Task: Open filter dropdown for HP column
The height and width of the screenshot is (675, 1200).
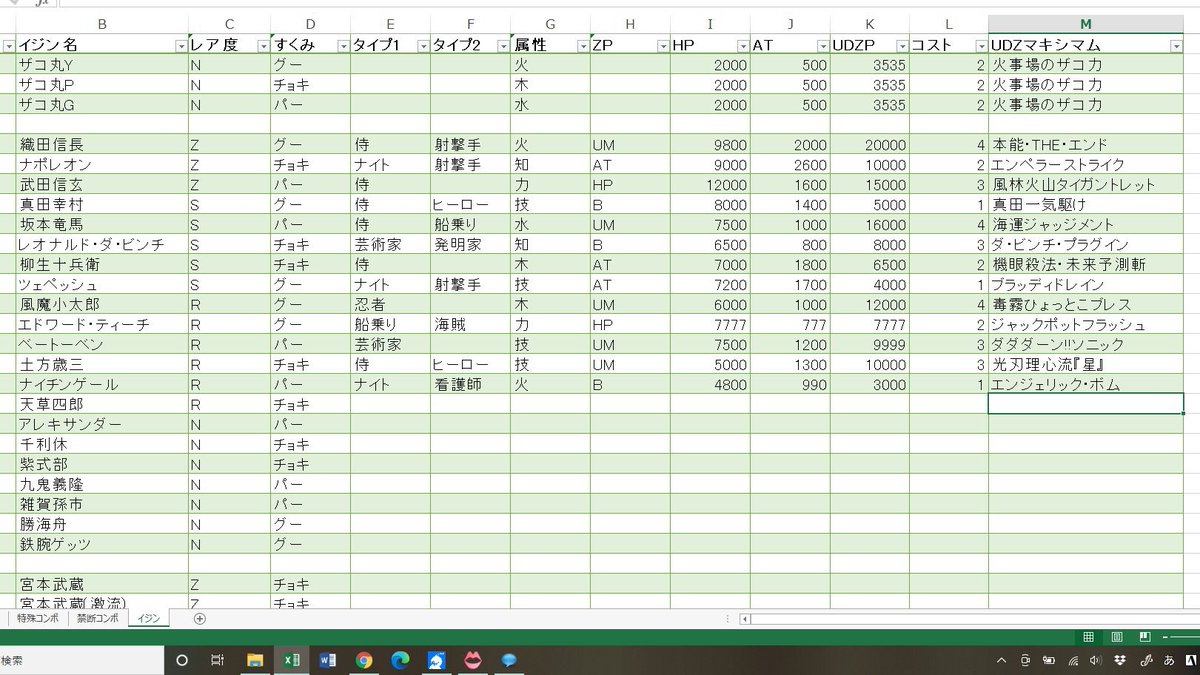Action: point(742,45)
